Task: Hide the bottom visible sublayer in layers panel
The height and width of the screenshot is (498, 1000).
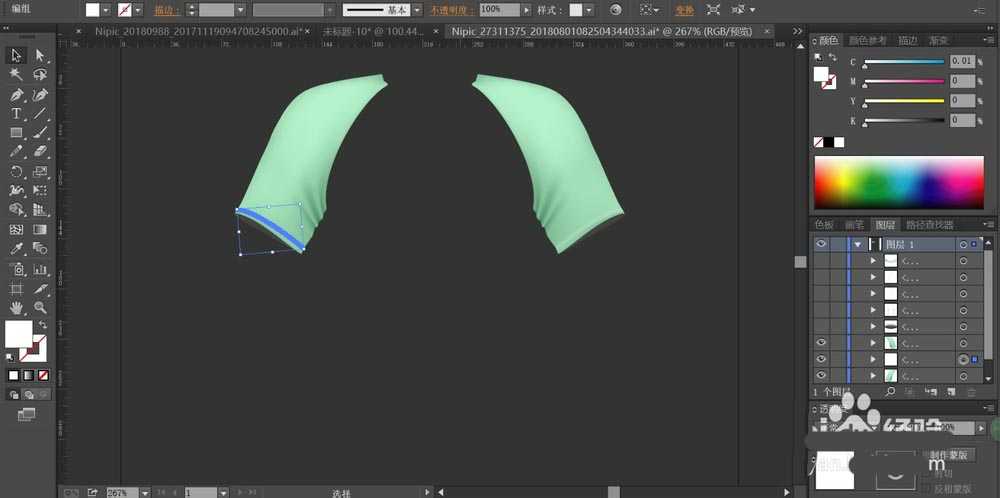Action: click(822, 376)
